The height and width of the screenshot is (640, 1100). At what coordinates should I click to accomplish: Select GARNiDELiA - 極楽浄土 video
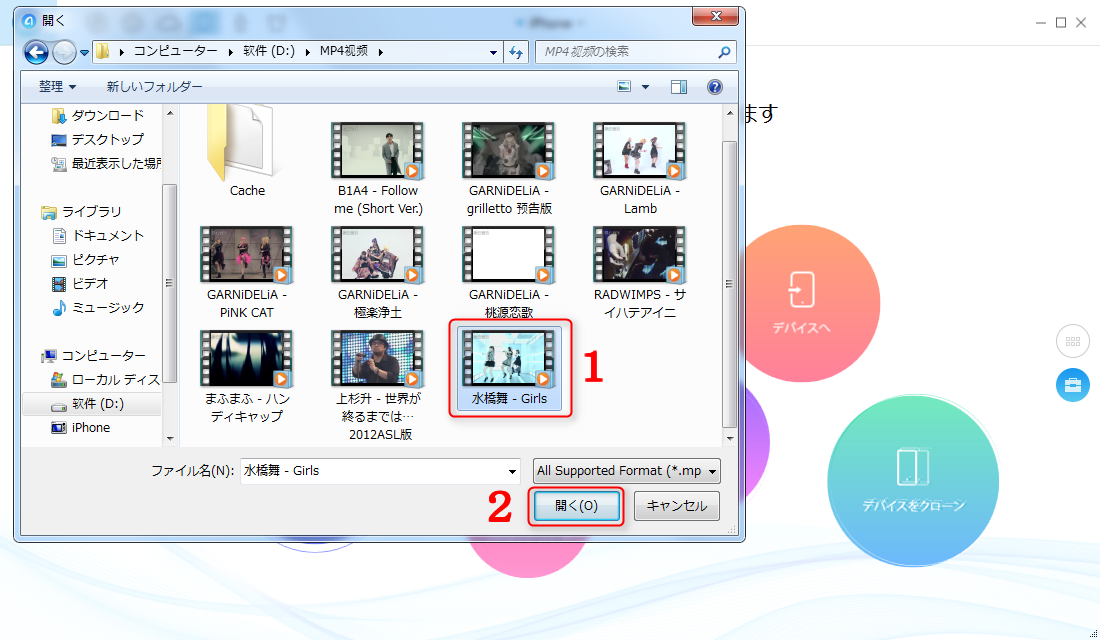click(378, 272)
